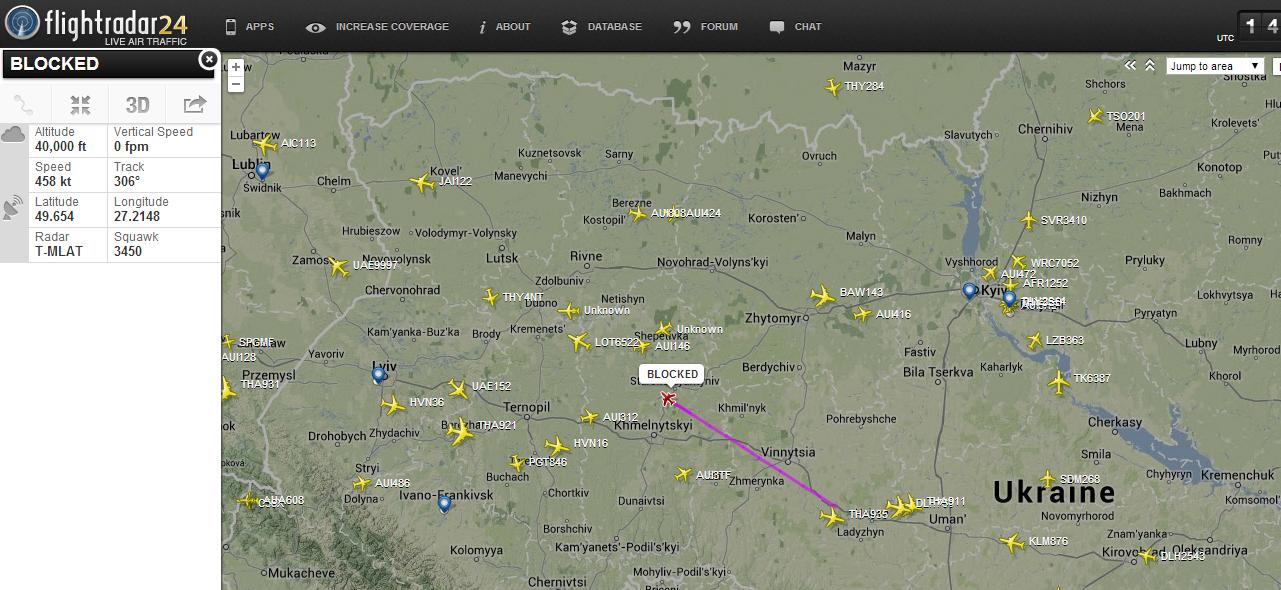
Task: Zoom in with the map plus button
Action: pos(236,67)
